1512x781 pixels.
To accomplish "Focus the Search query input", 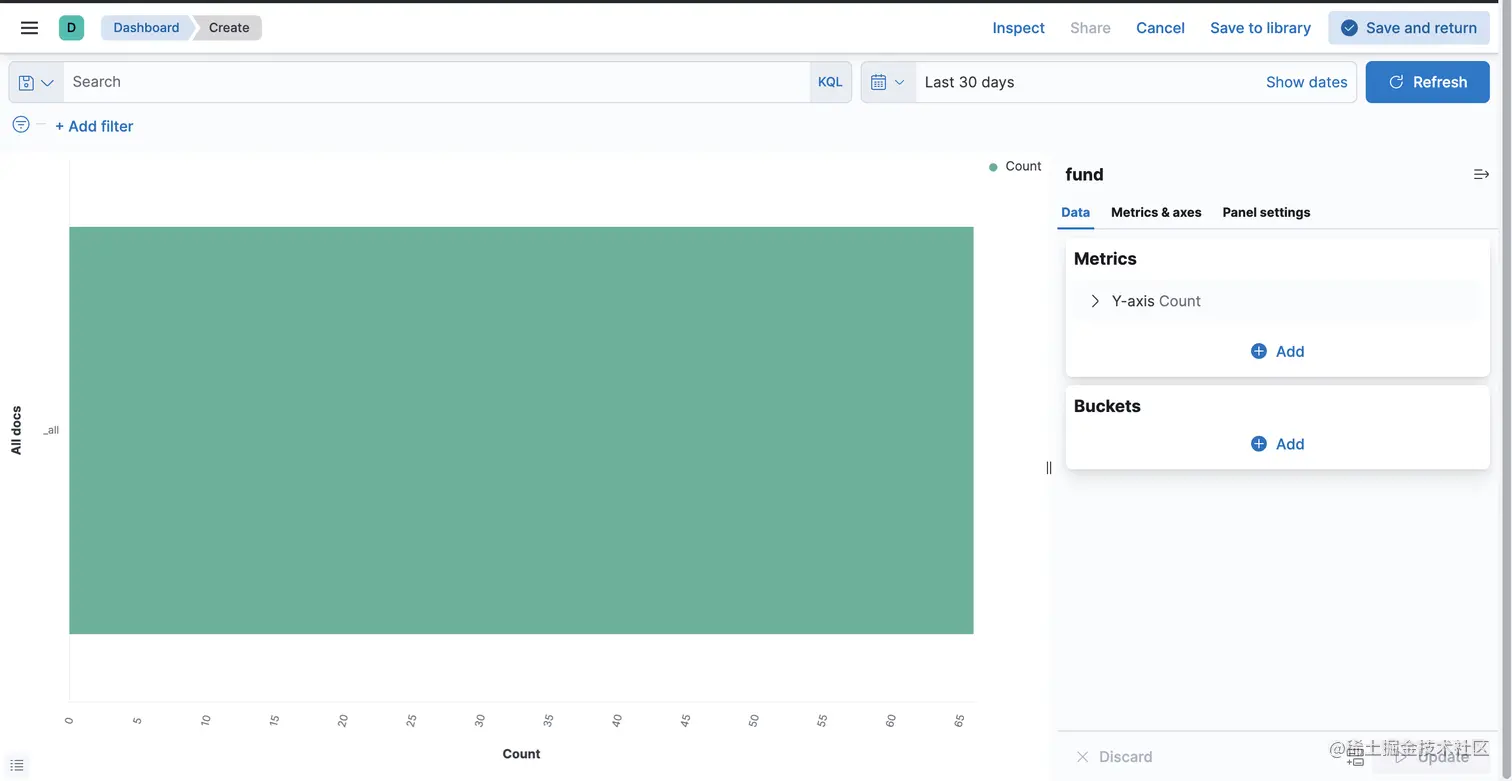I will coord(436,82).
